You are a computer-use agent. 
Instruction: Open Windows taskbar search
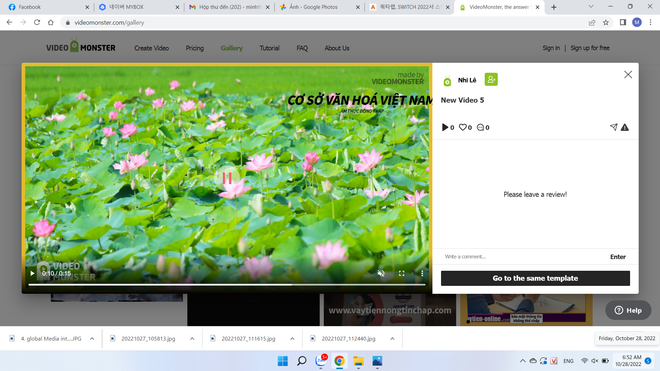tap(301, 361)
